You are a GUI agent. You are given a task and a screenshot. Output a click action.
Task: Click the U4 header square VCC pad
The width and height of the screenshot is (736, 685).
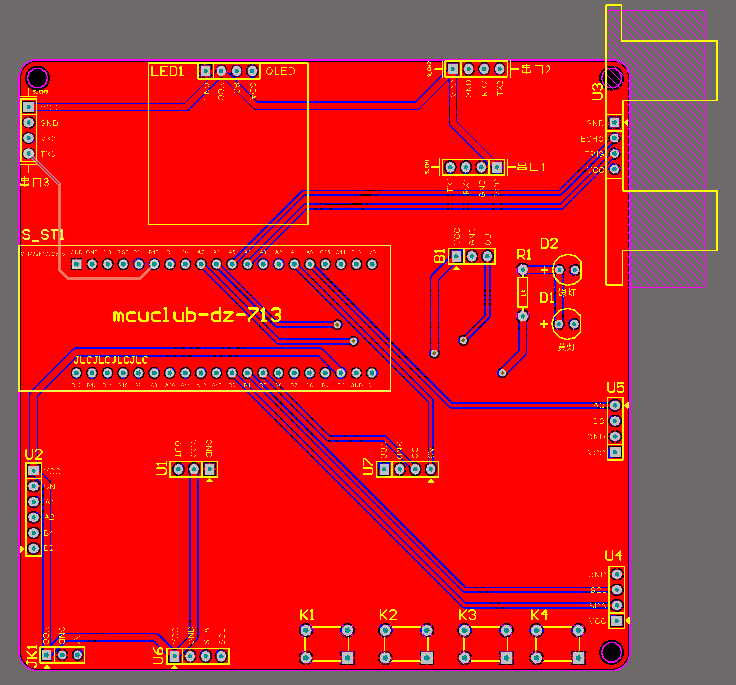(617, 621)
